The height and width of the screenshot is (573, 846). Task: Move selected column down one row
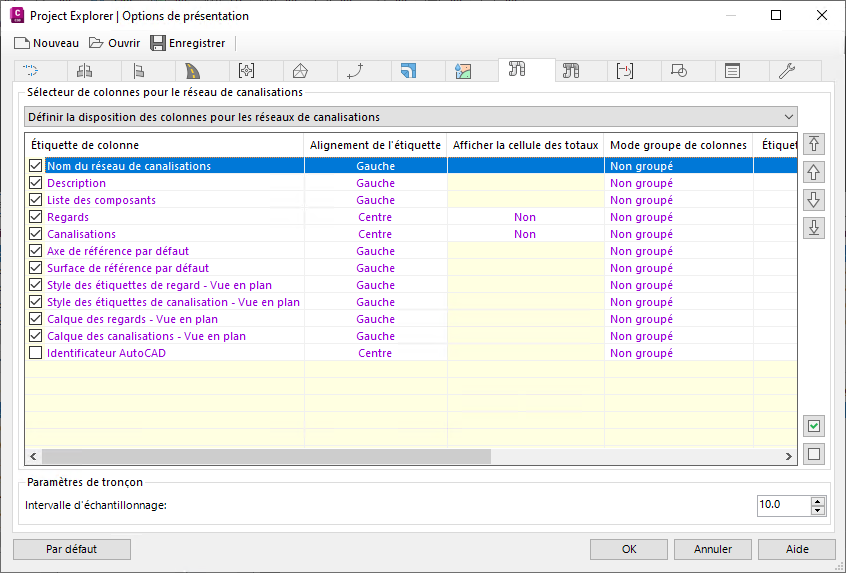pyautogui.click(x=814, y=200)
